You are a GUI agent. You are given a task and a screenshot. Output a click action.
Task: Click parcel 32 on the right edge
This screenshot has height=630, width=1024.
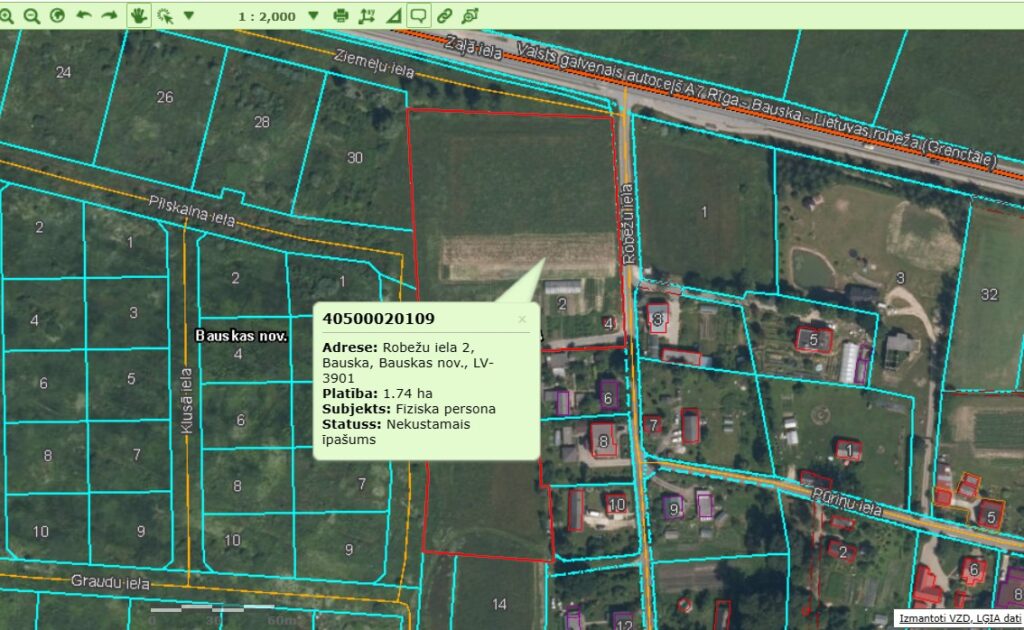989,294
